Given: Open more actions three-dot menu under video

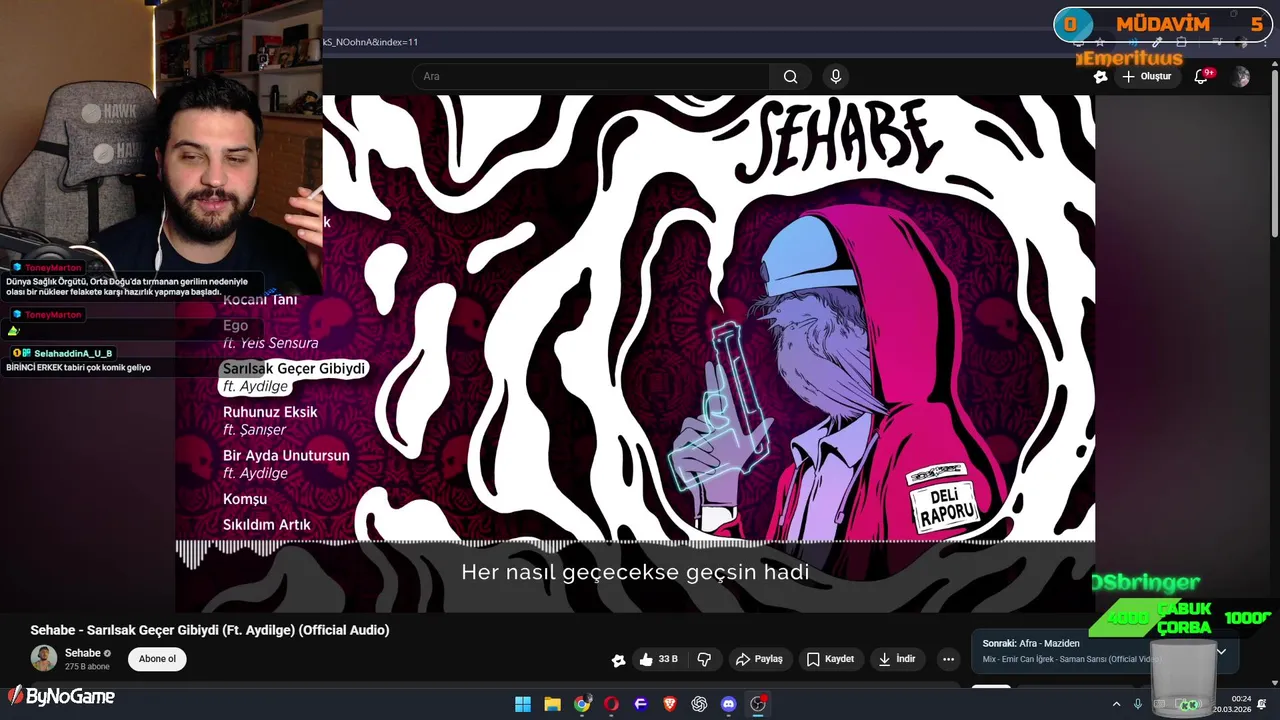Looking at the screenshot, I should tap(948, 659).
